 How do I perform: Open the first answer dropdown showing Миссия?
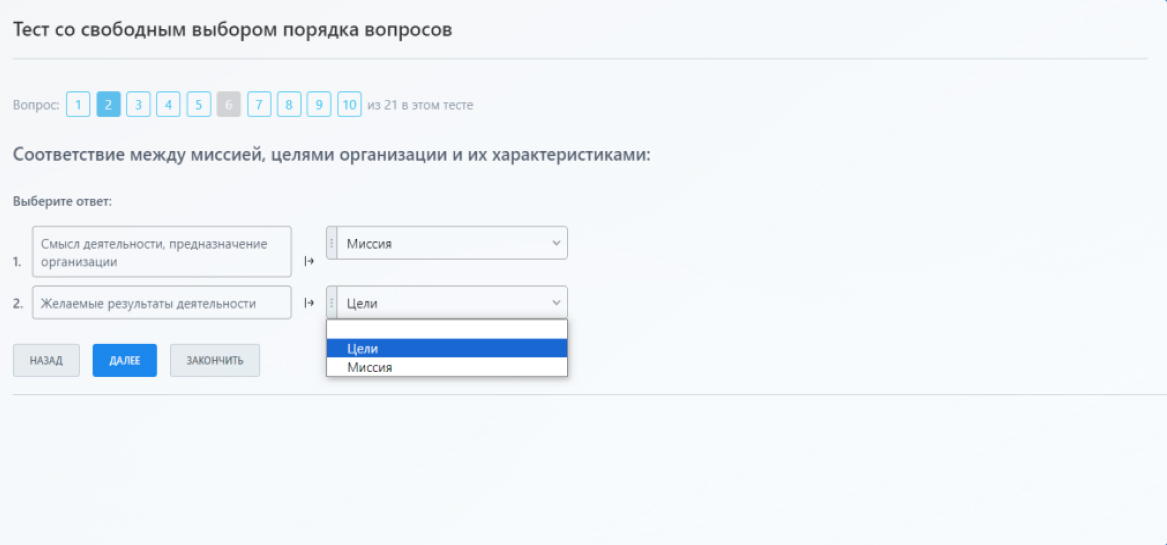pos(452,243)
